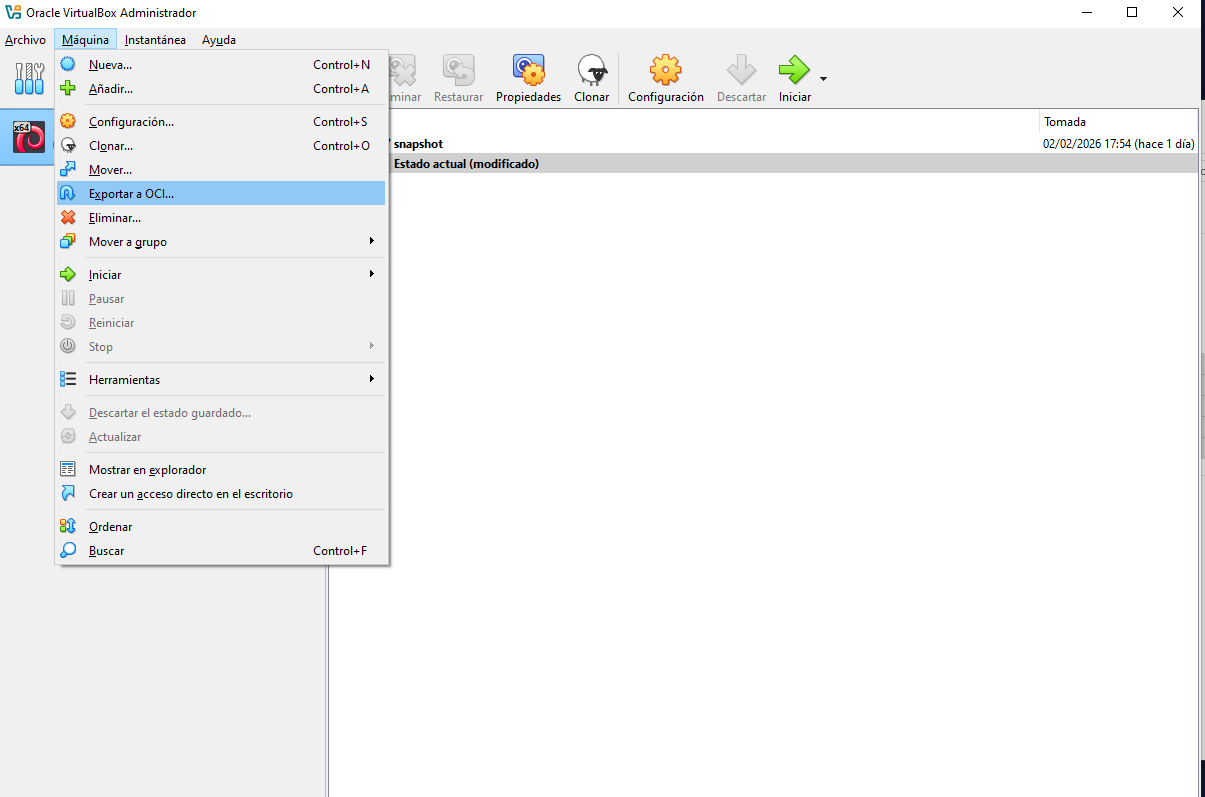Click the Mostrar en explorador icon

click(x=68, y=469)
